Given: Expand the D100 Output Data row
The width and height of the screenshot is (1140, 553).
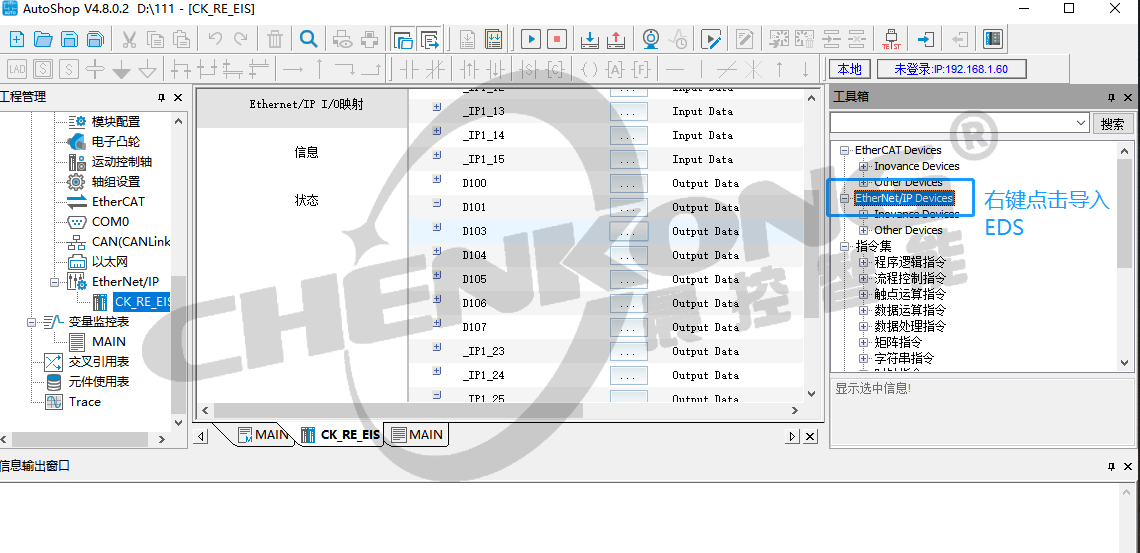Looking at the screenshot, I should 437,179.
